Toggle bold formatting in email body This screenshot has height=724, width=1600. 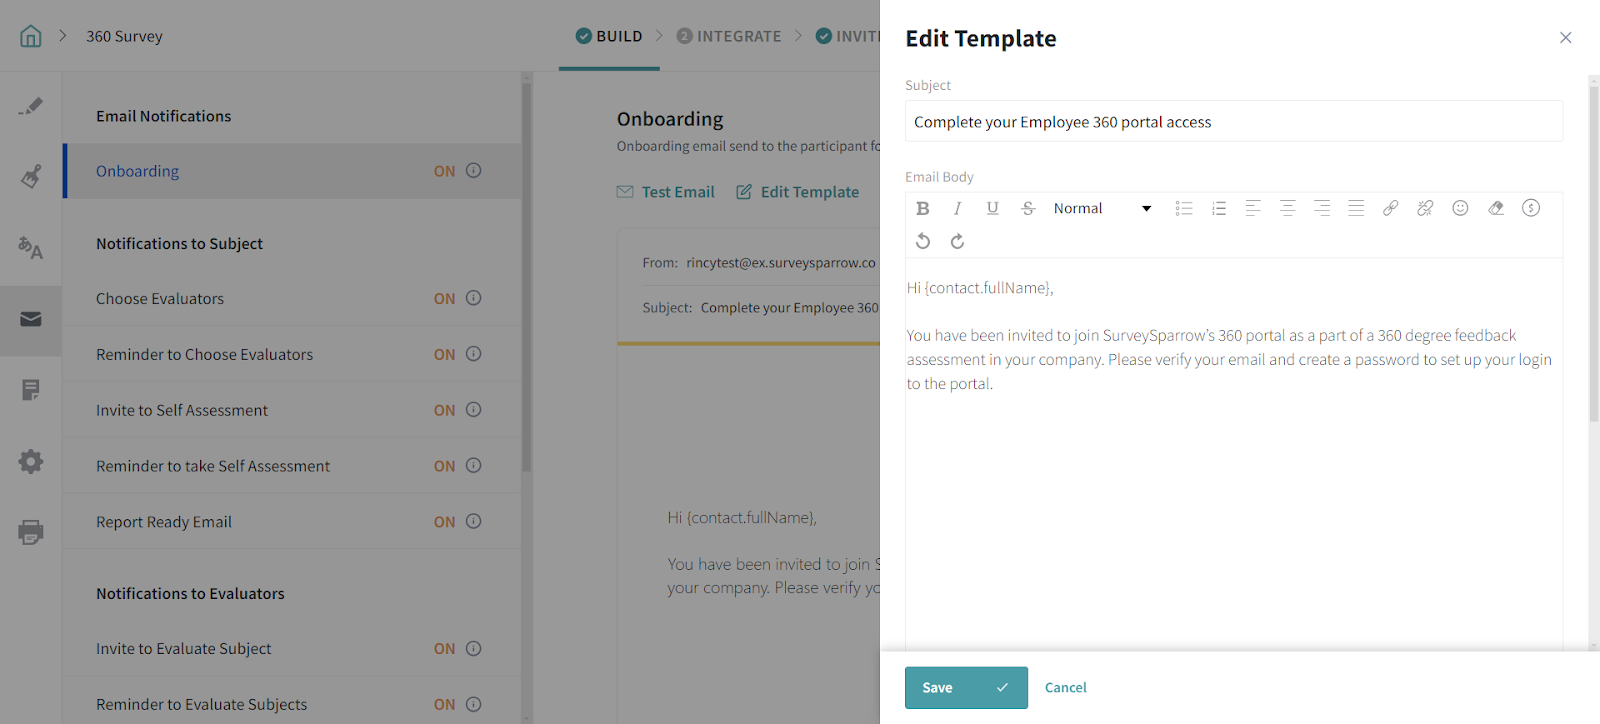click(x=922, y=208)
